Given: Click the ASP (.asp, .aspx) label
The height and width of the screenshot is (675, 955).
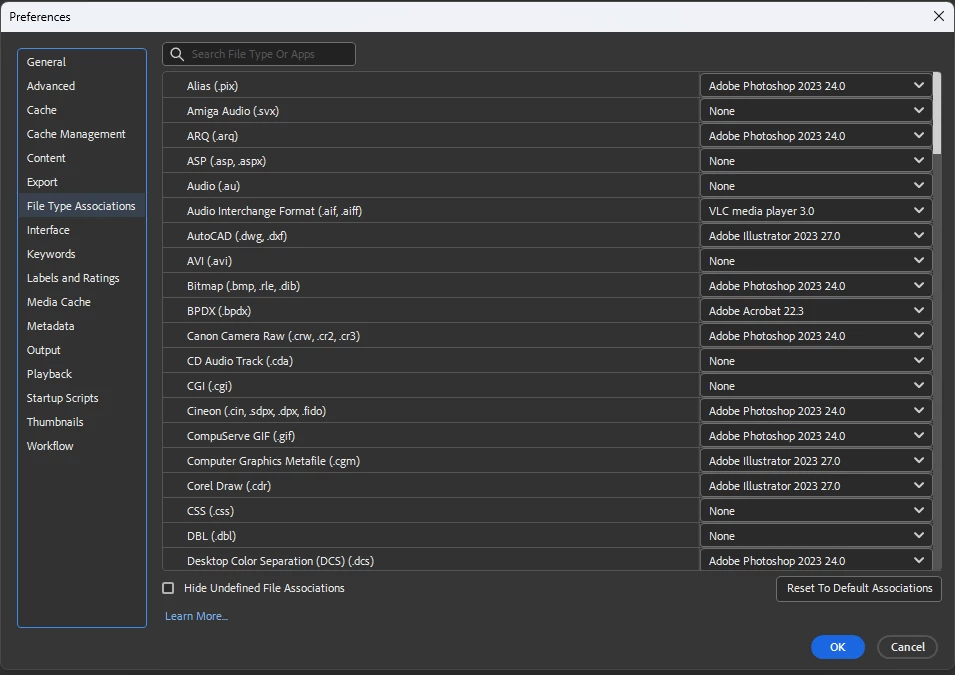Looking at the screenshot, I should tap(226, 161).
